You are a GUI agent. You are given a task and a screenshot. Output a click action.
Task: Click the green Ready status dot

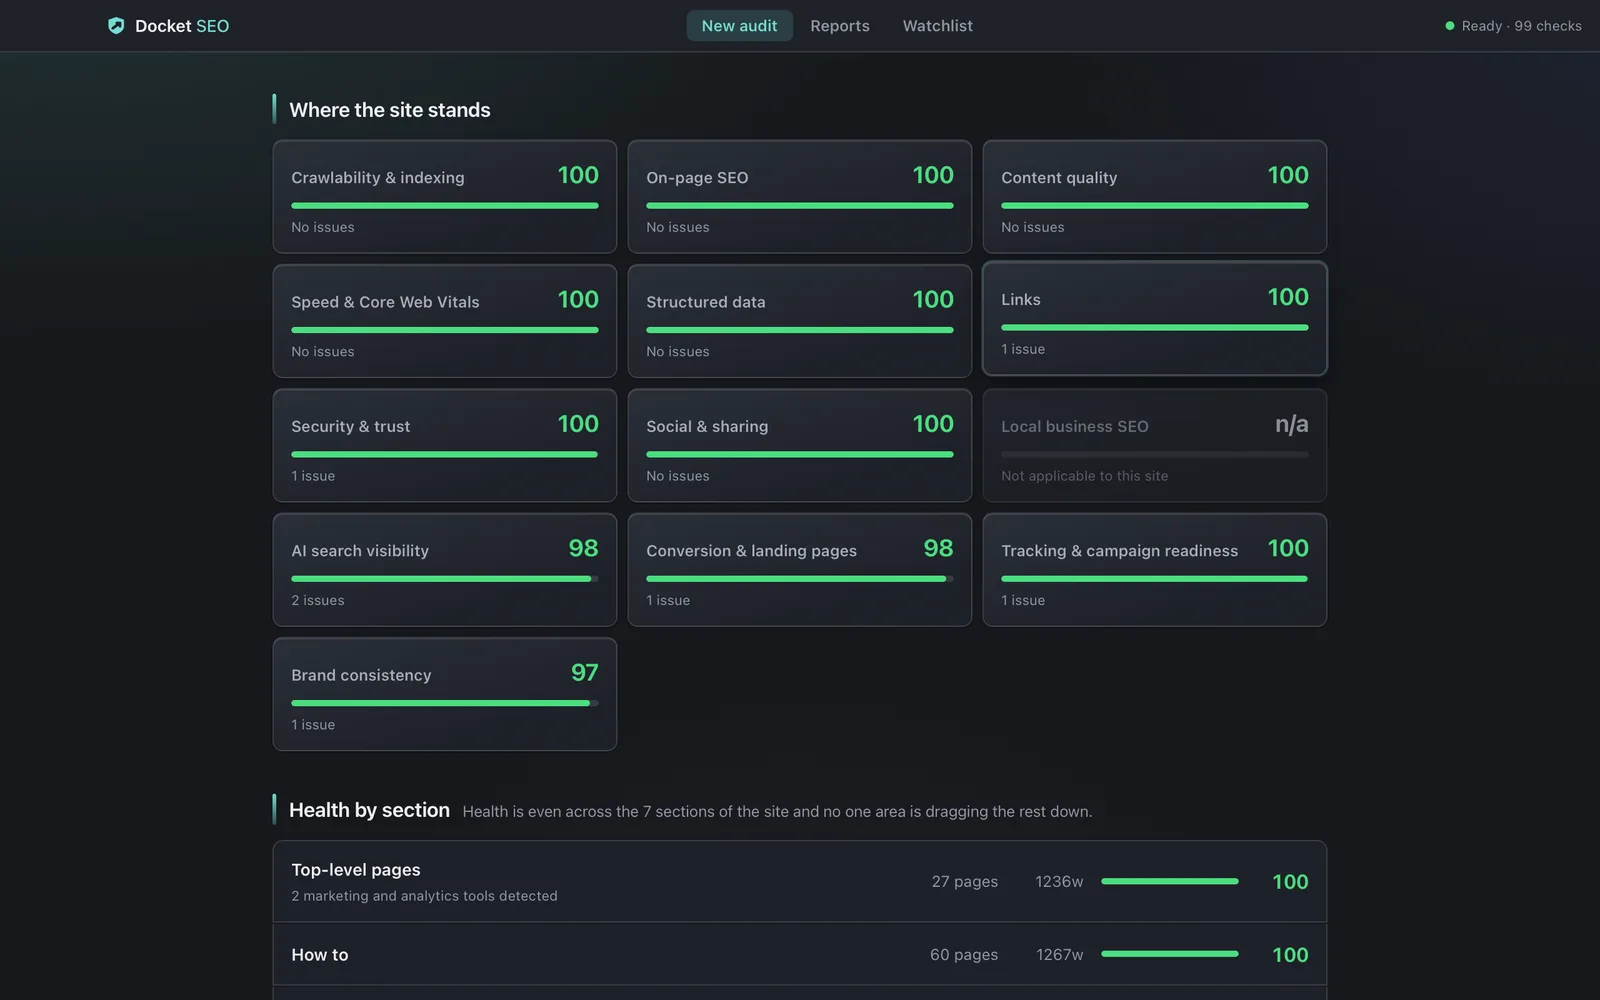1450,26
